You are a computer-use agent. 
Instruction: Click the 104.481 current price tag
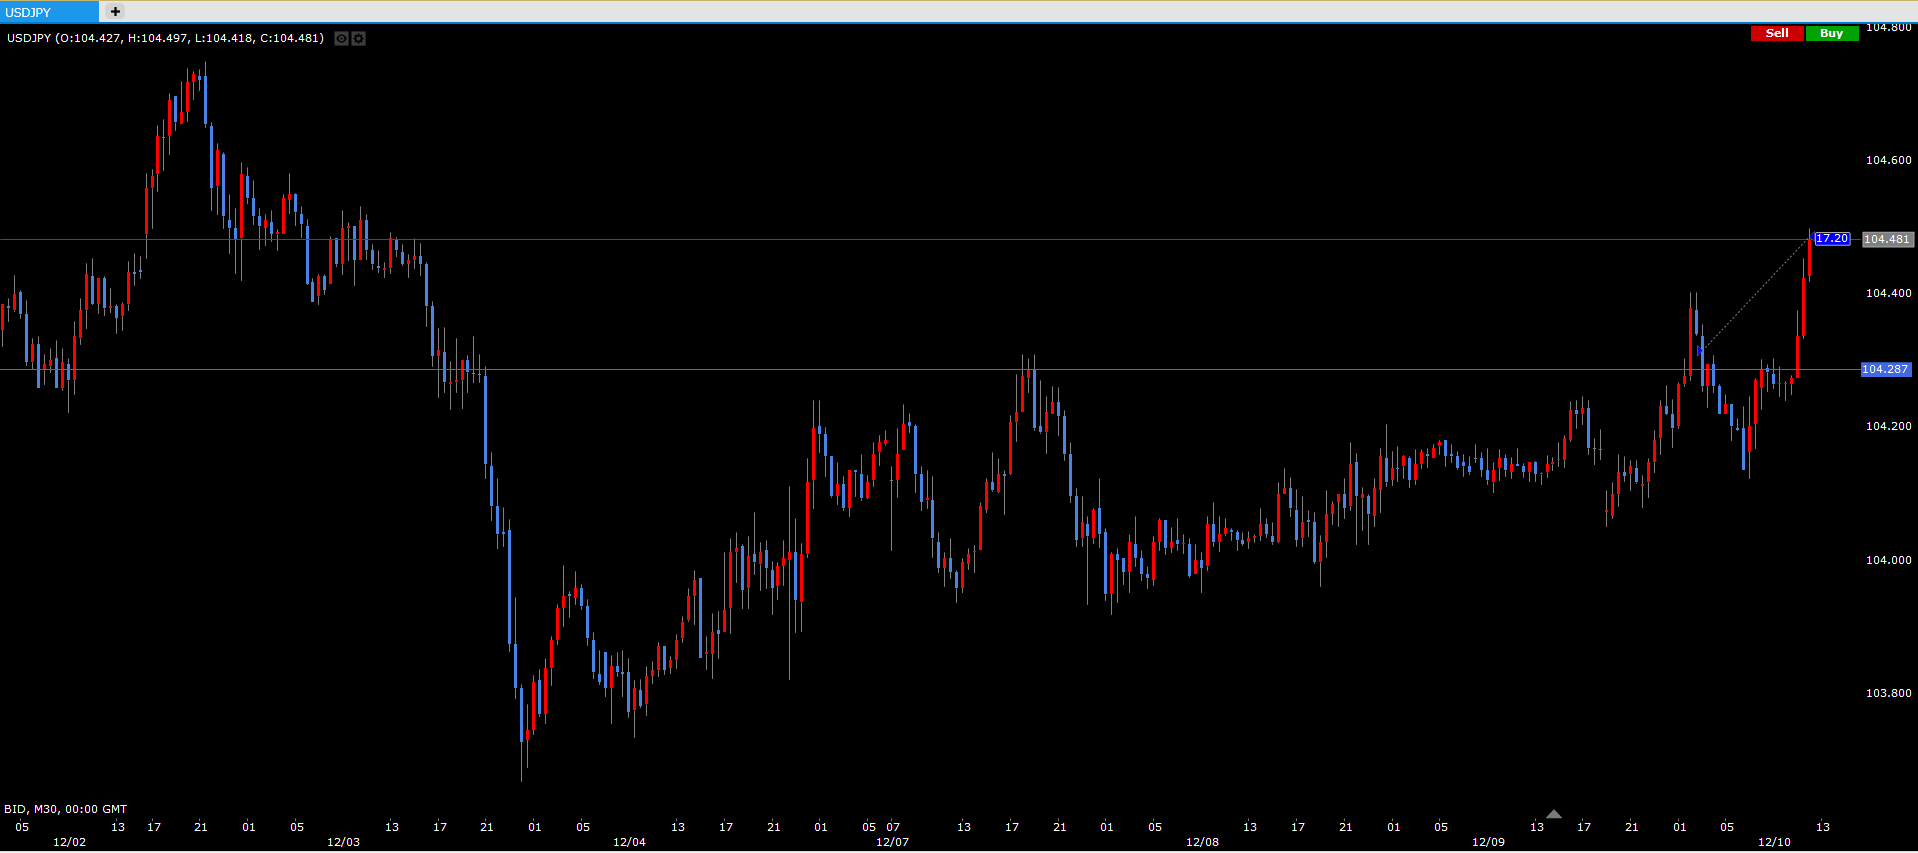[1887, 240]
